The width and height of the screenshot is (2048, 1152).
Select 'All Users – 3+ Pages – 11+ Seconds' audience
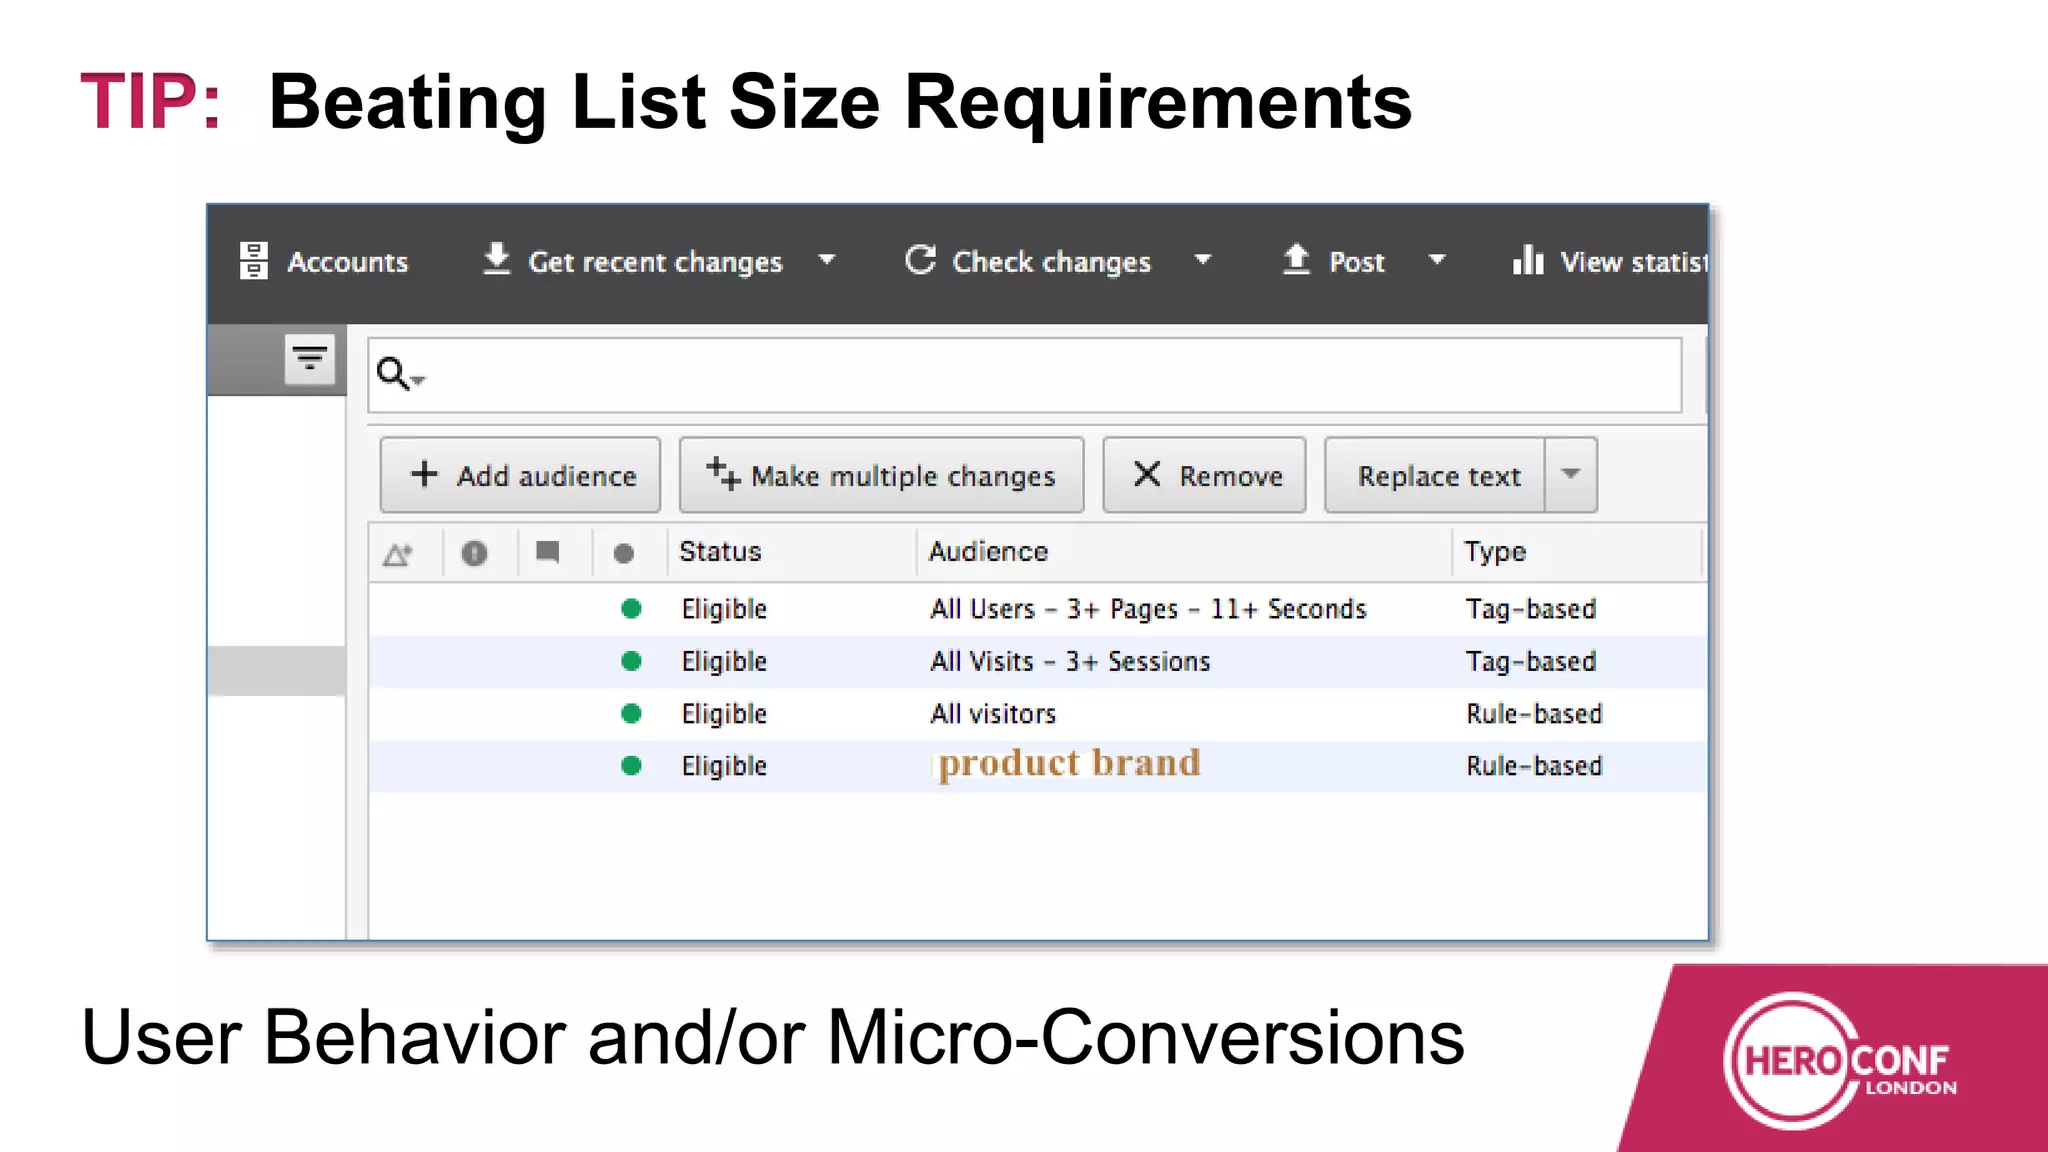pyautogui.click(x=1148, y=609)
